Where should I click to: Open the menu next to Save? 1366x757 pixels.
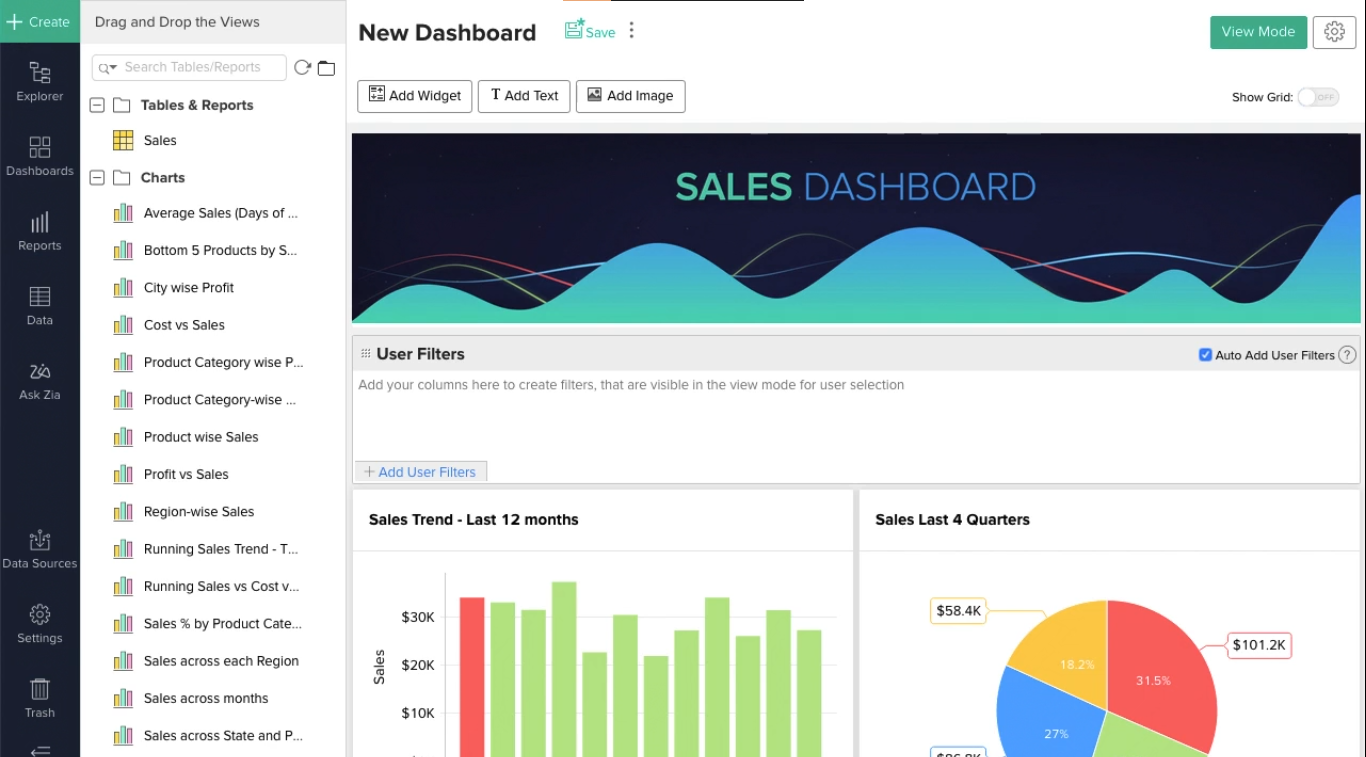click(631, 30)
